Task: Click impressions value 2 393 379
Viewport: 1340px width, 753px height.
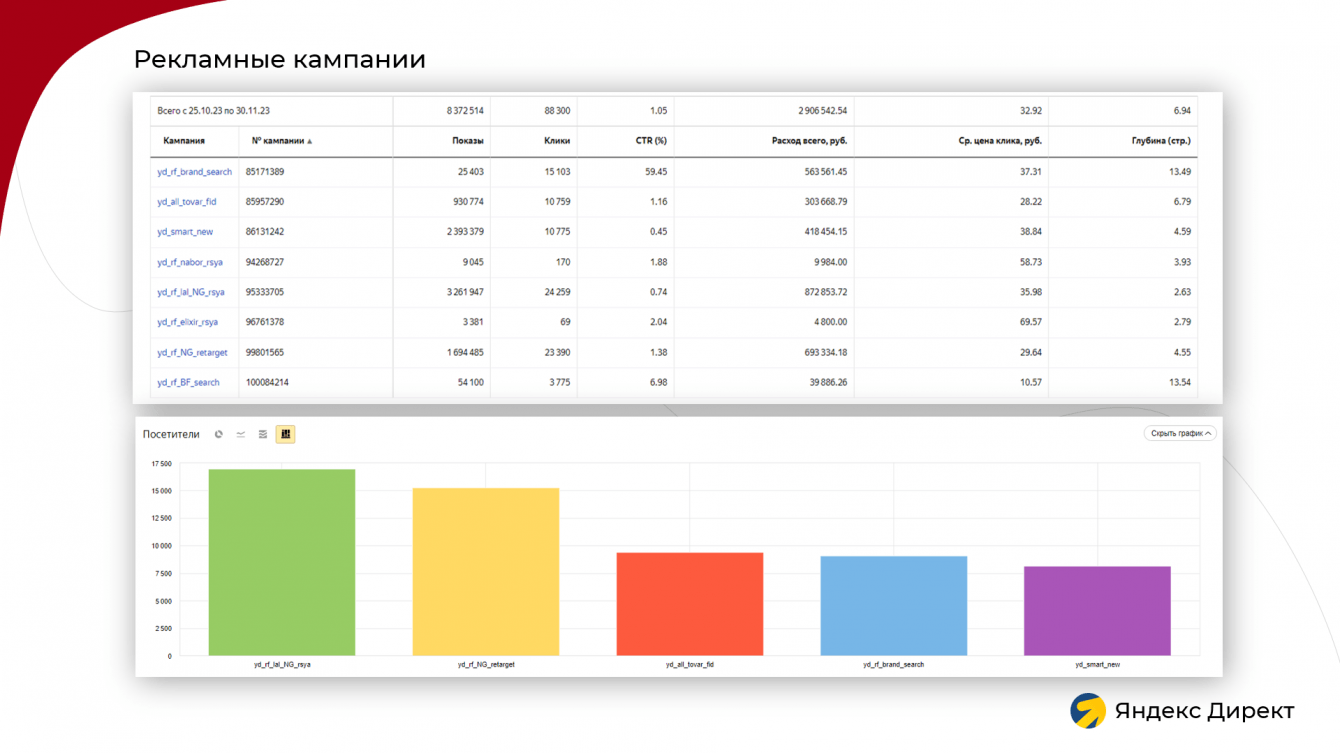Action: [x=465, y=232]
